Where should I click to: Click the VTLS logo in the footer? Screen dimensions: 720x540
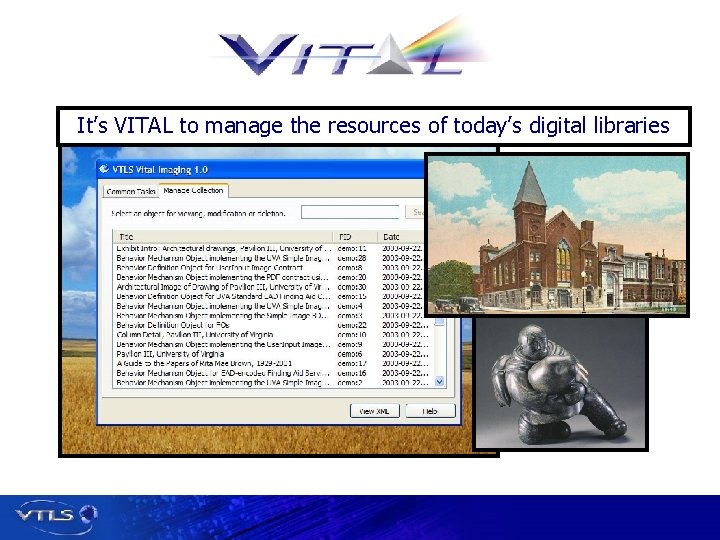coord(56,516)
